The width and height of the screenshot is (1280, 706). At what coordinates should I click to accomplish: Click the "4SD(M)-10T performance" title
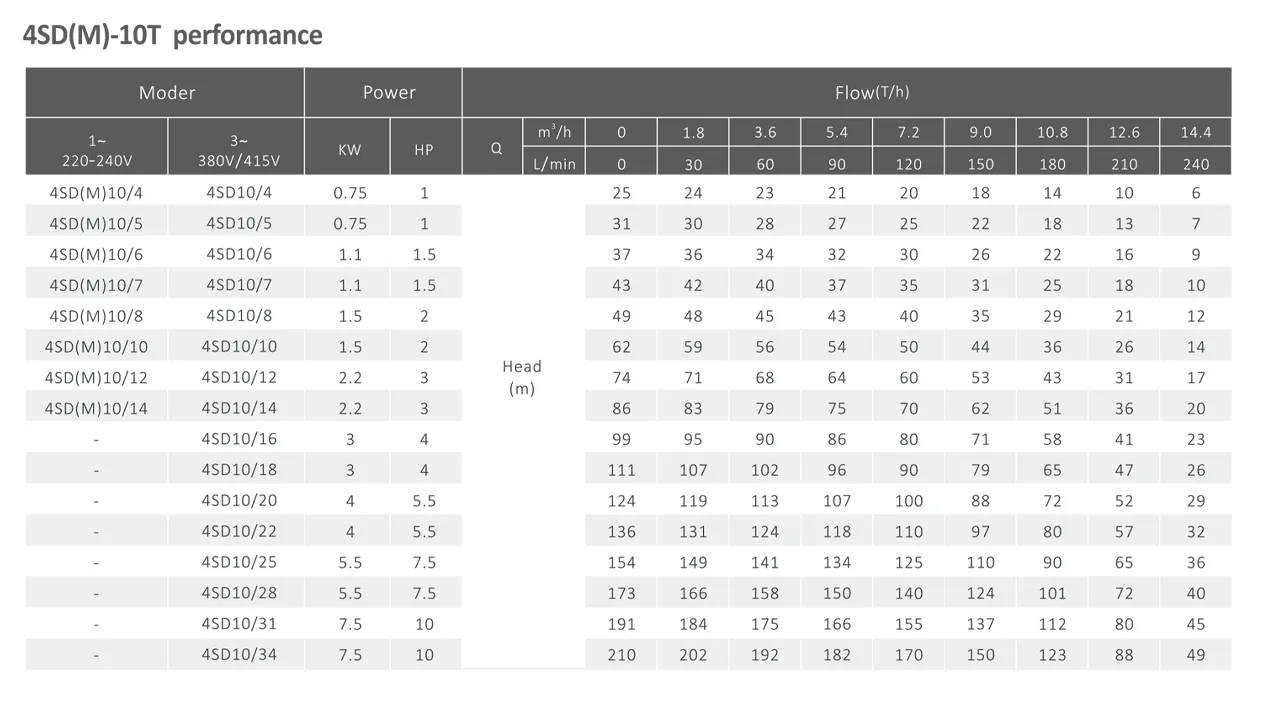tap(172, 36)
